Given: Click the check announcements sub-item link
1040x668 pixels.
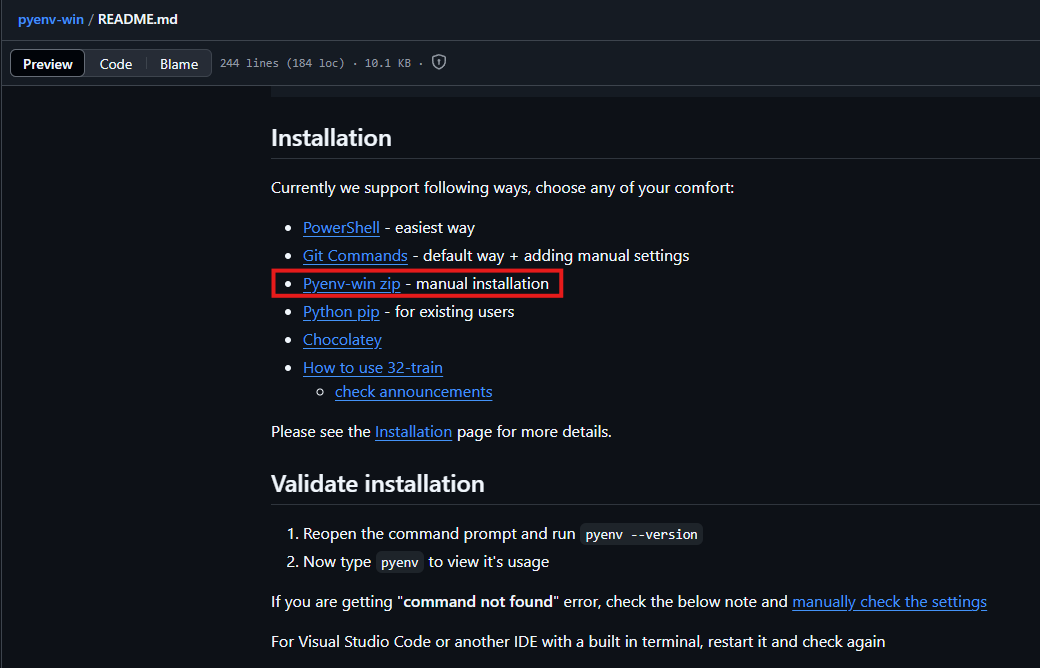Looking at the screenshot, I should coord(413,392).
